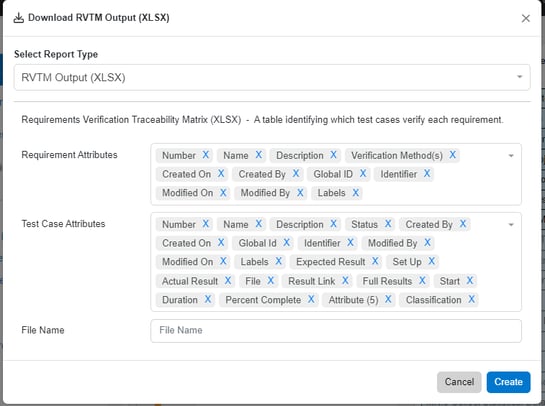Remove Global Id tag from Test Case Attributes

point(286,243)
